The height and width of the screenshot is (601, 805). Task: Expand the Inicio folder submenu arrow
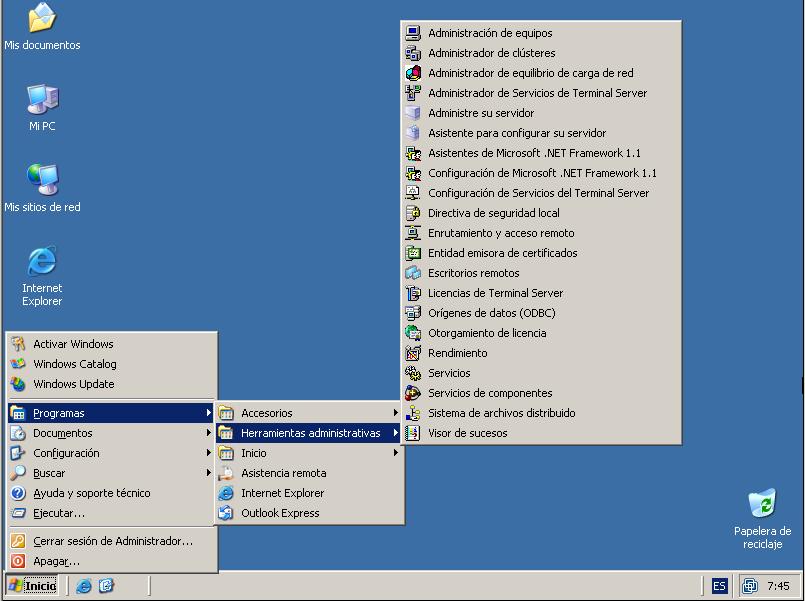pyautogui.click(x=396, y=453)
